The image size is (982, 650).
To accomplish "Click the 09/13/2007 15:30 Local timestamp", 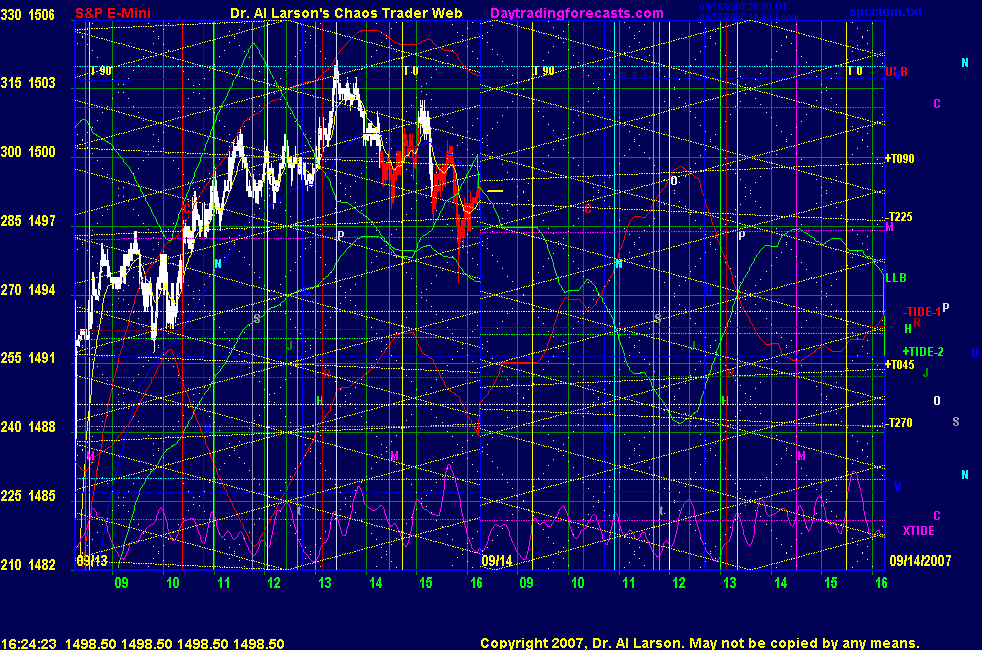I will 749,16.
